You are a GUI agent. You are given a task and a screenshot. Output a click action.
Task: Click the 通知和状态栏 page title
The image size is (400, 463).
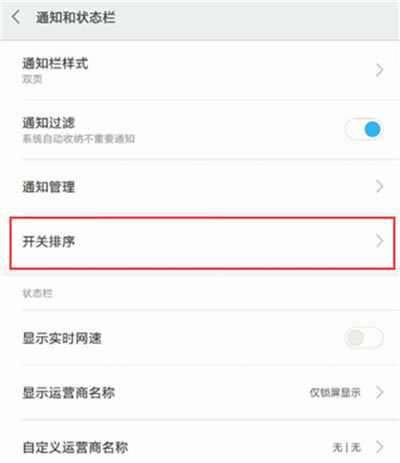[x=76, y=17]
